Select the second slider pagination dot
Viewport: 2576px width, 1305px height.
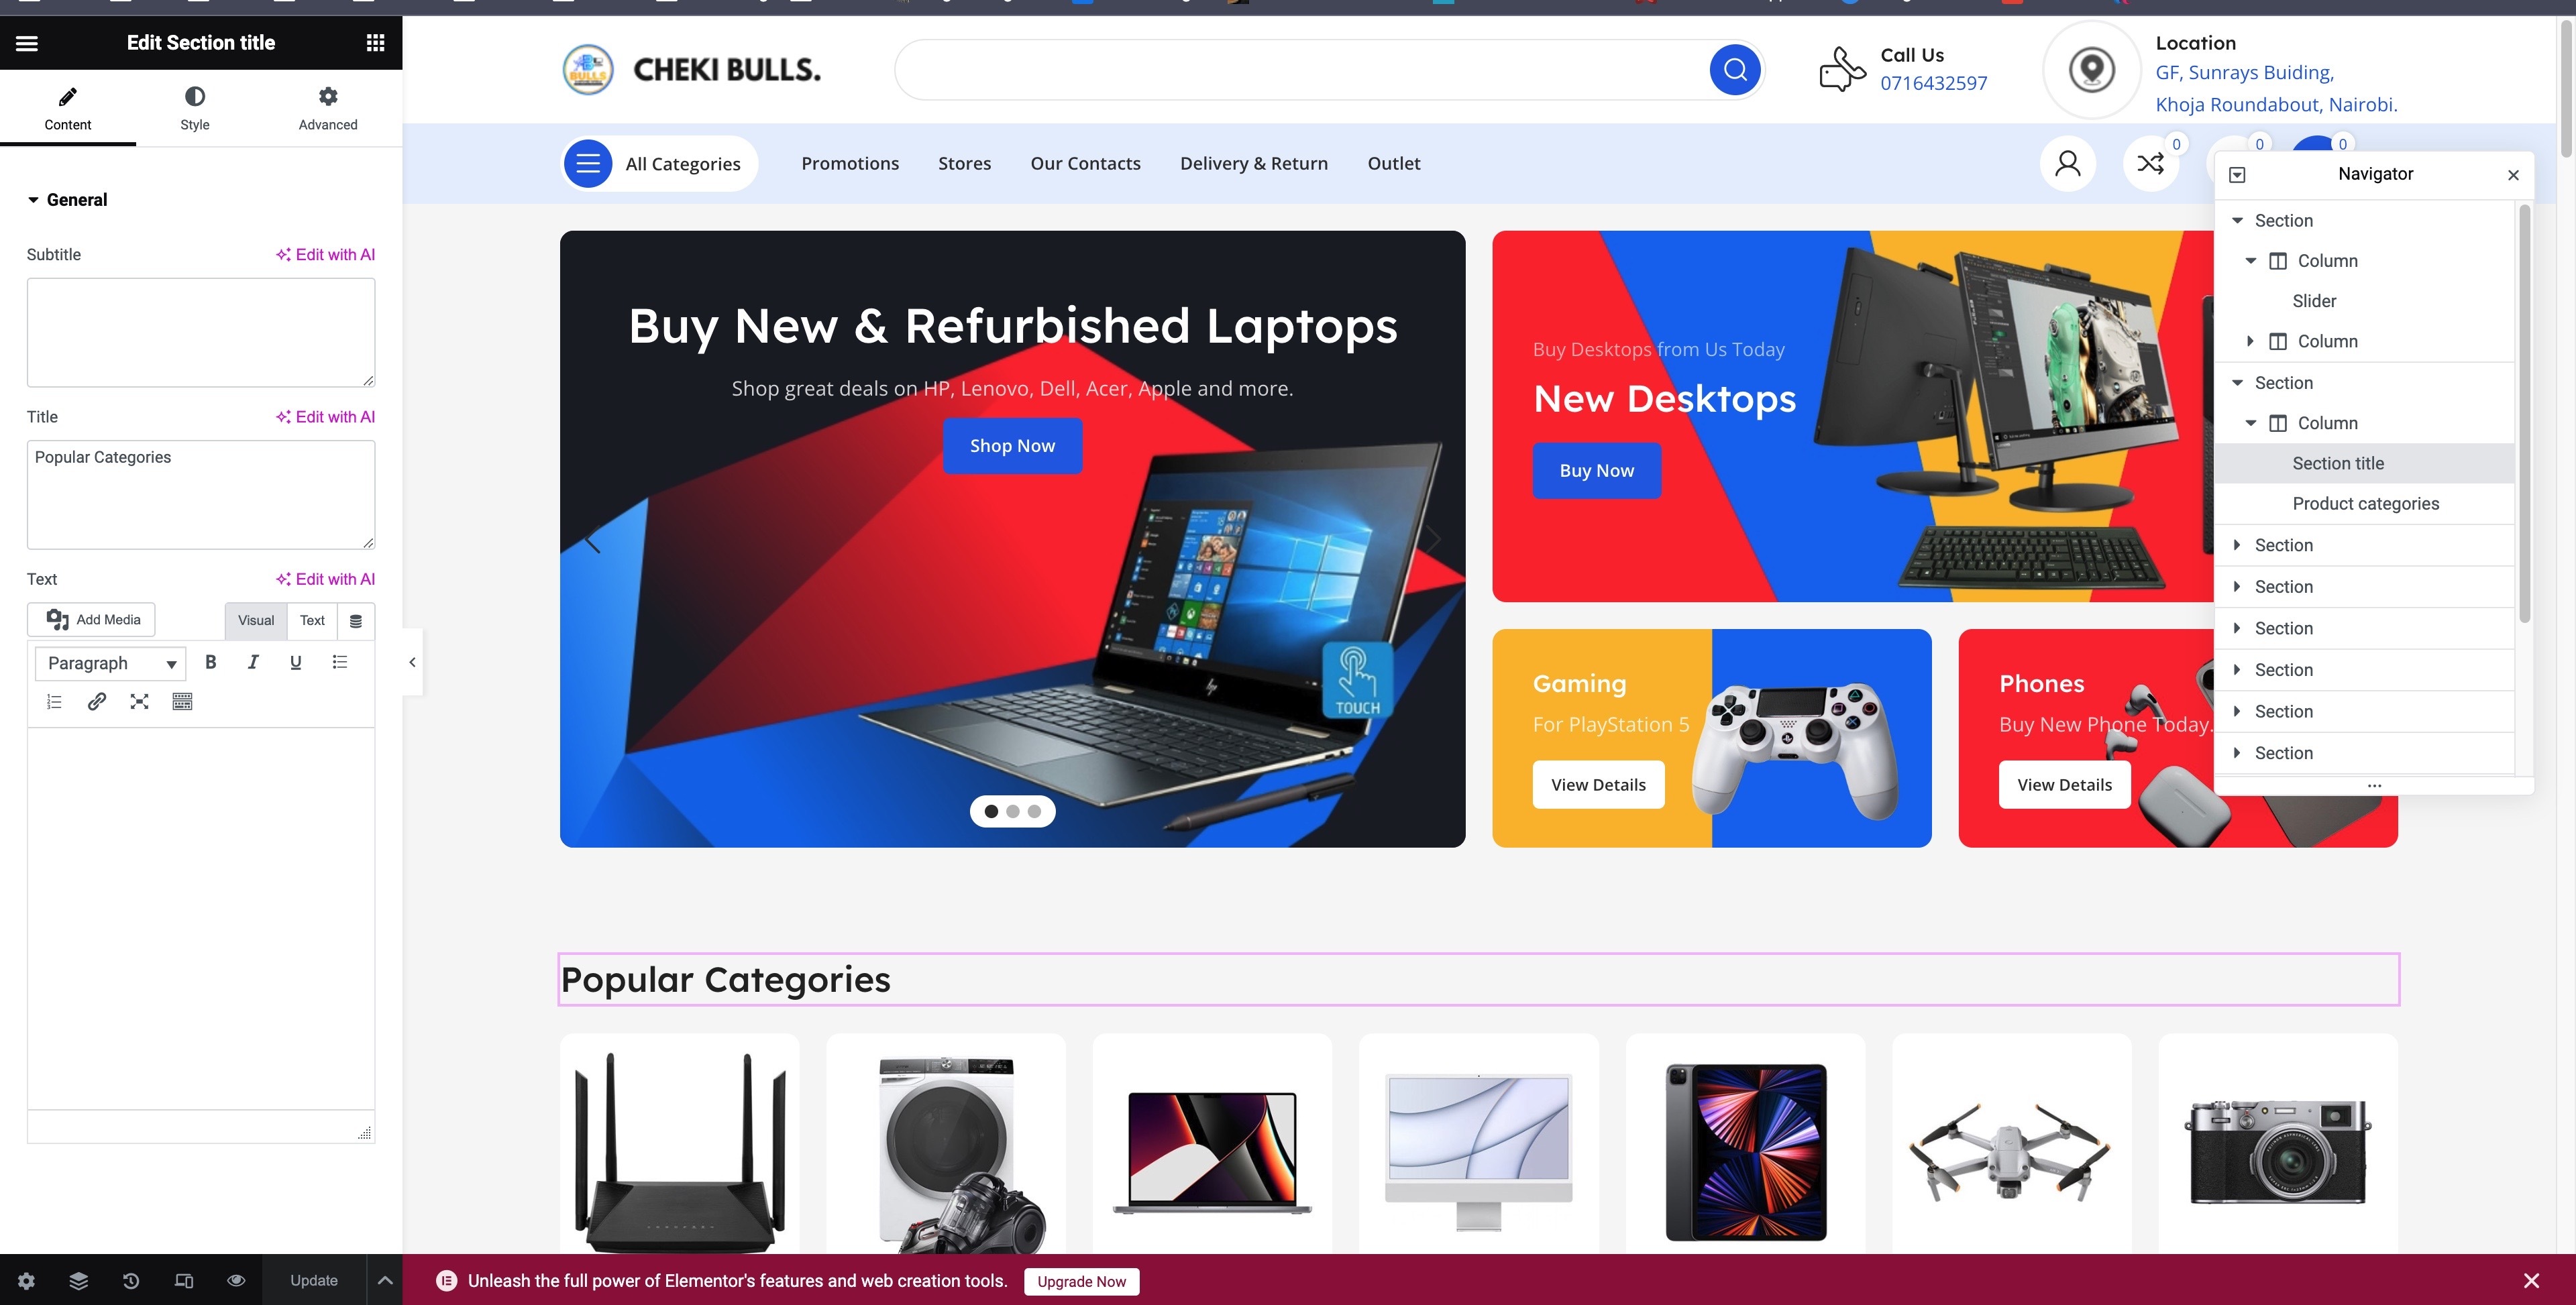click(x=1013, y=811)
